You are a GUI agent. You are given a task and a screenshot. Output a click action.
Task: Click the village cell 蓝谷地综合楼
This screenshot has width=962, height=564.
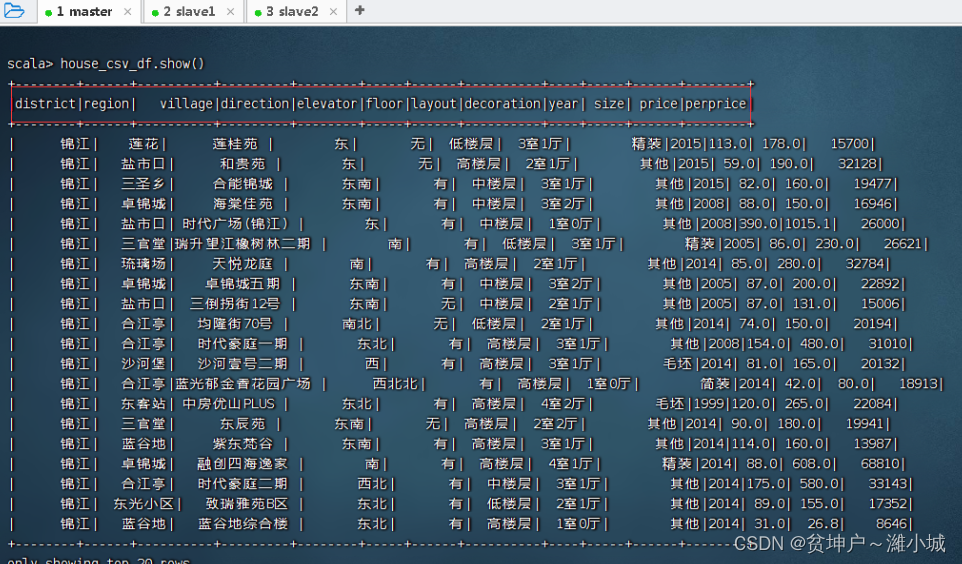tap(242, 523)
